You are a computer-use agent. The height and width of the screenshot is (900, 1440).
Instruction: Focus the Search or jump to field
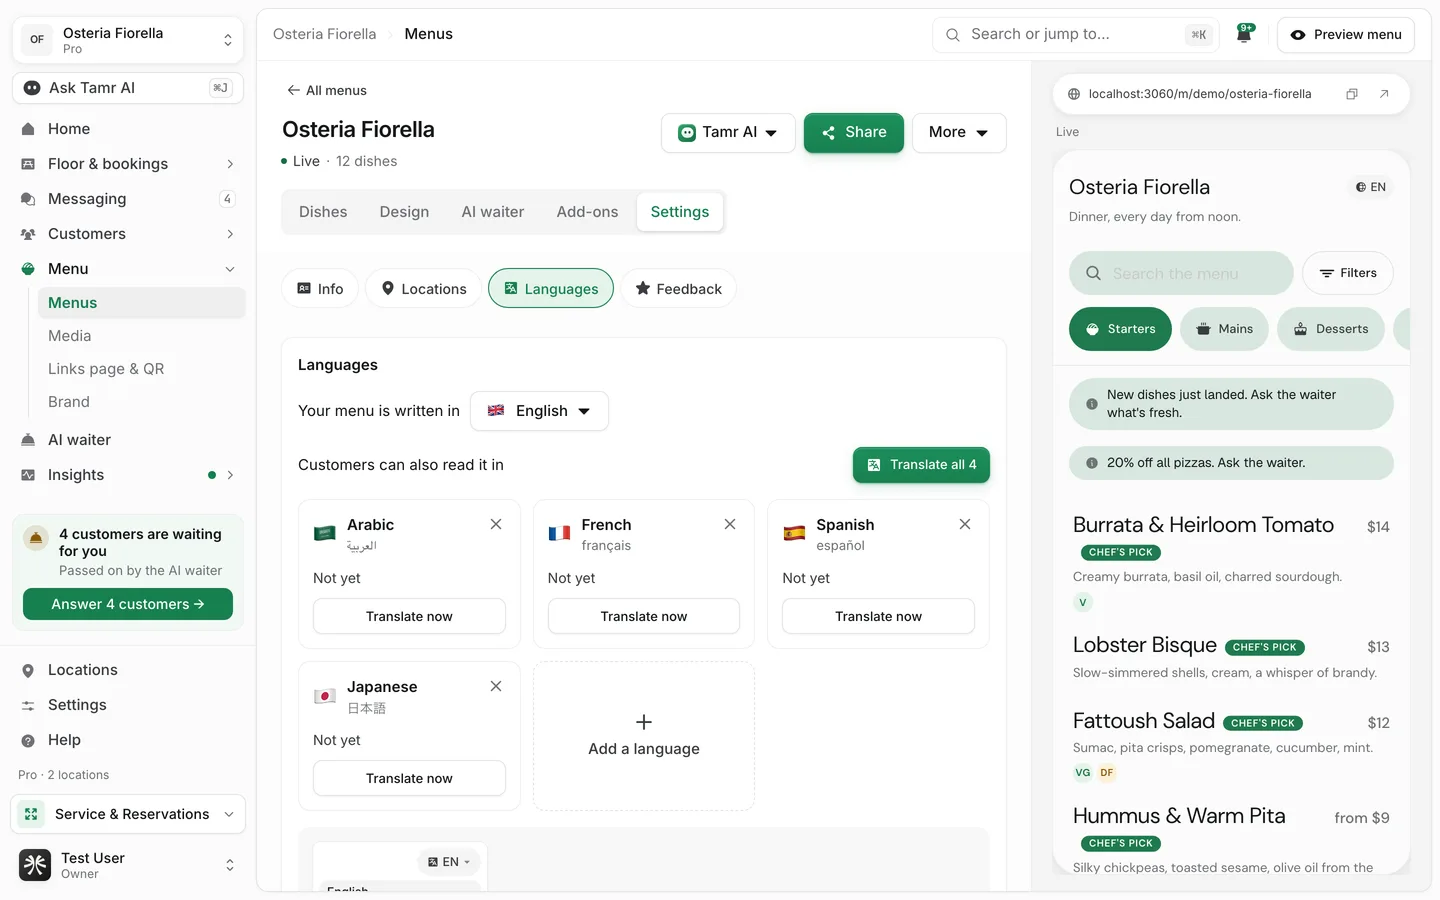[1075, 34]
